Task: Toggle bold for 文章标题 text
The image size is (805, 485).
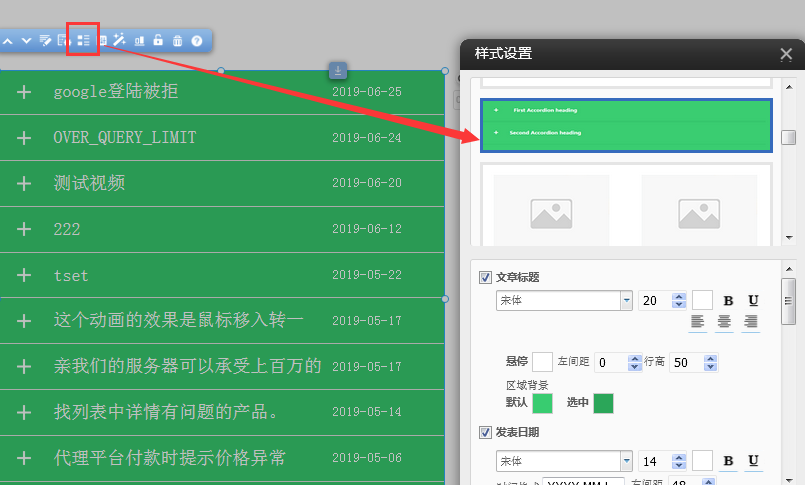Action: 728,301
